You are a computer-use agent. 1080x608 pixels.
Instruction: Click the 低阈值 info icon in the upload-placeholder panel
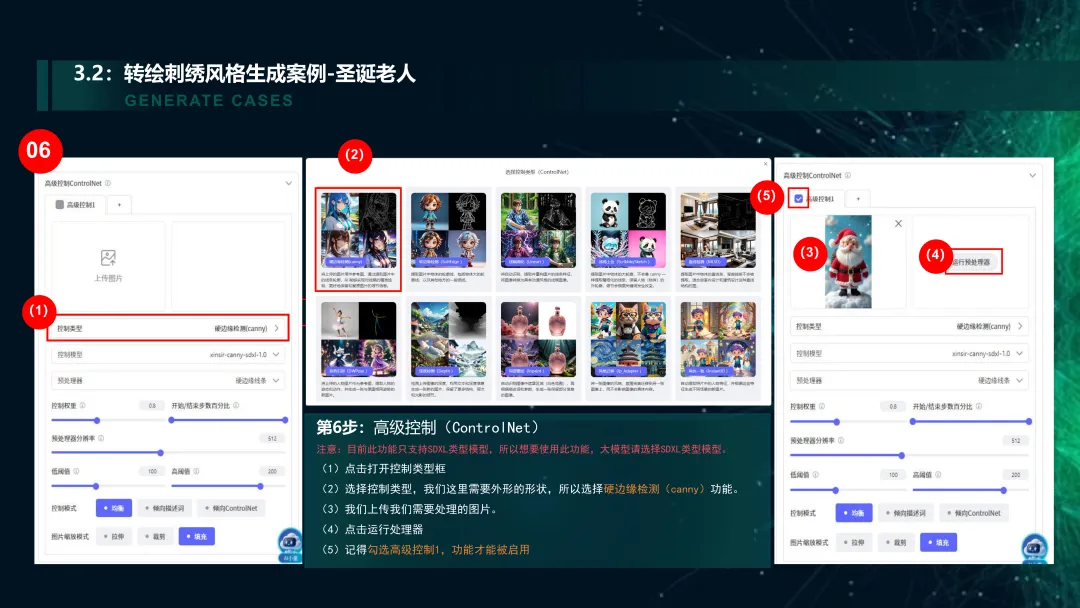(x=76, y=472)
